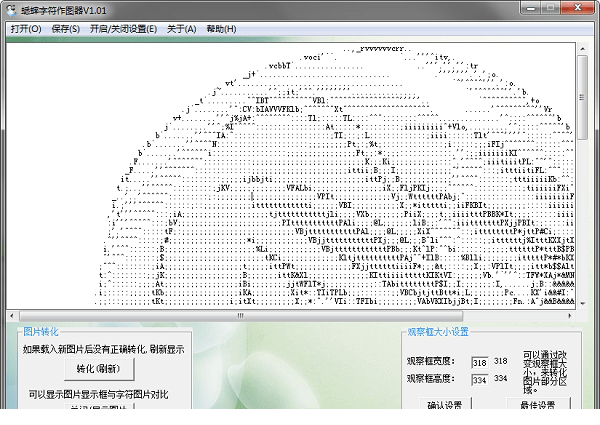Click the horizontal scrollbar thumb
This screenshot has width=600, height=425.
241,316
